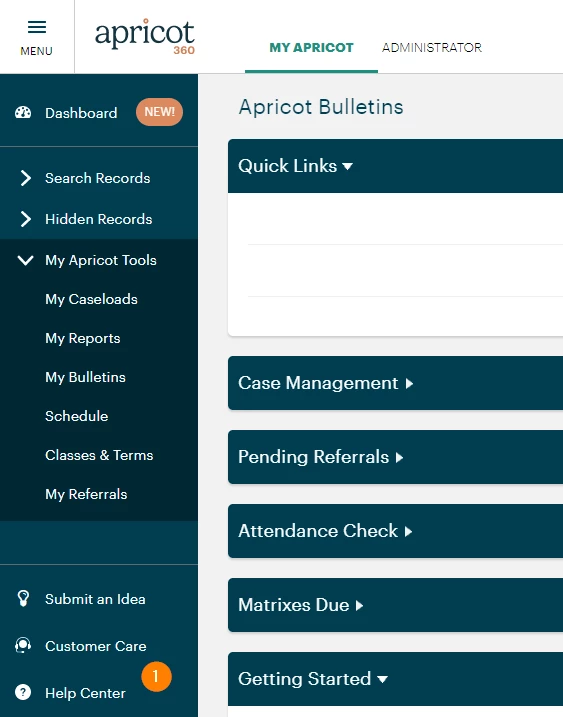Expand the Attendance Check section arrow

408,531
